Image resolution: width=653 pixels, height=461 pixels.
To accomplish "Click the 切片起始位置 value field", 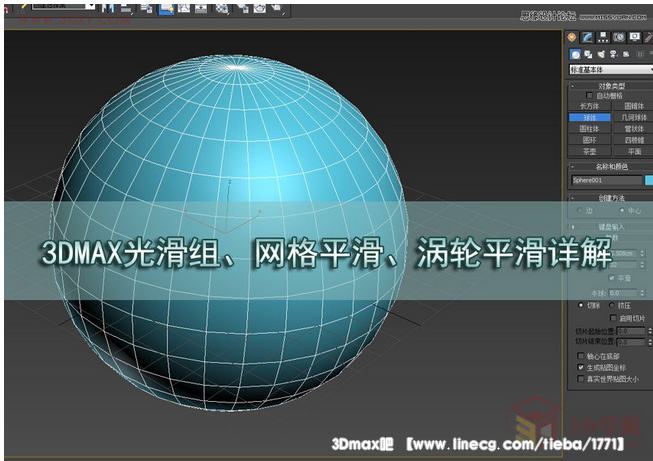I will coord(631,331).
